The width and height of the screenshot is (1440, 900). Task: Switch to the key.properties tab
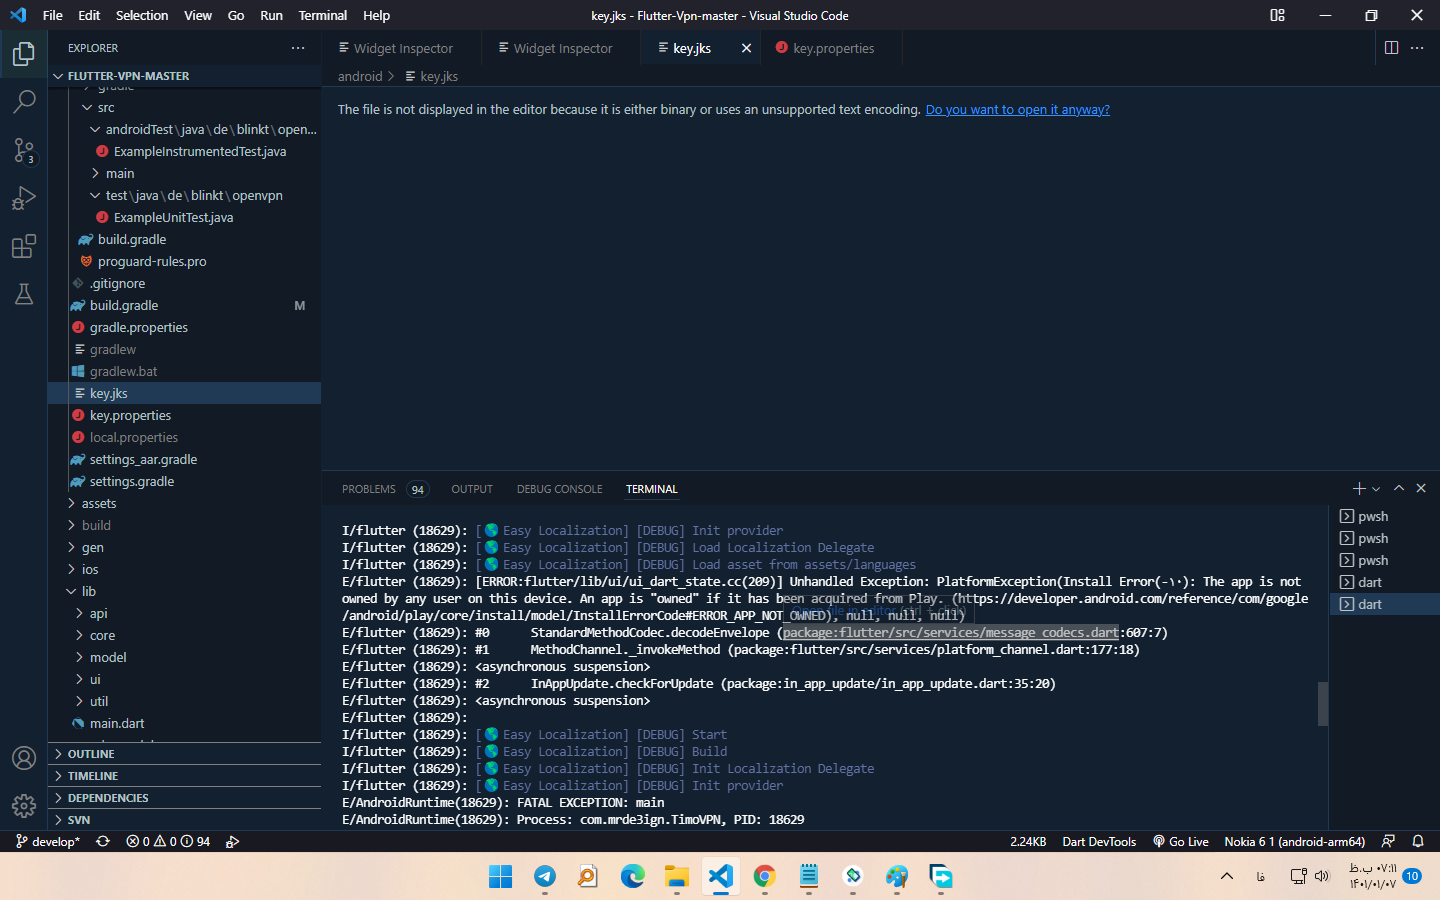pos(833,48)
